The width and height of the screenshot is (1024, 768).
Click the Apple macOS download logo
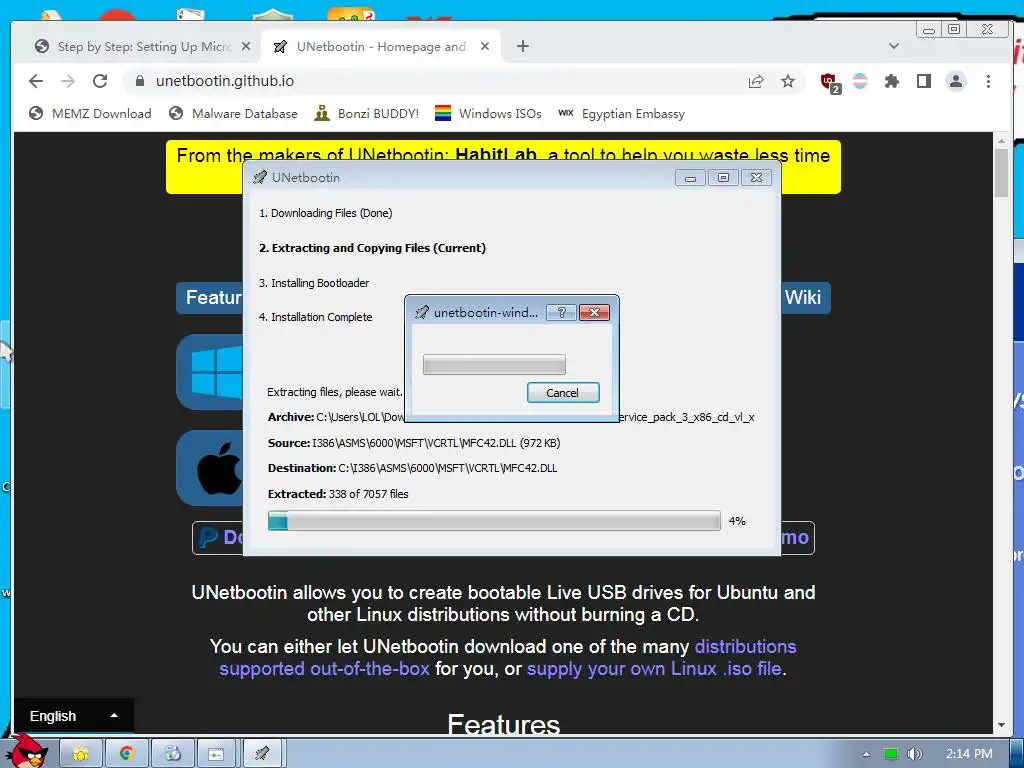pos(210,468)
